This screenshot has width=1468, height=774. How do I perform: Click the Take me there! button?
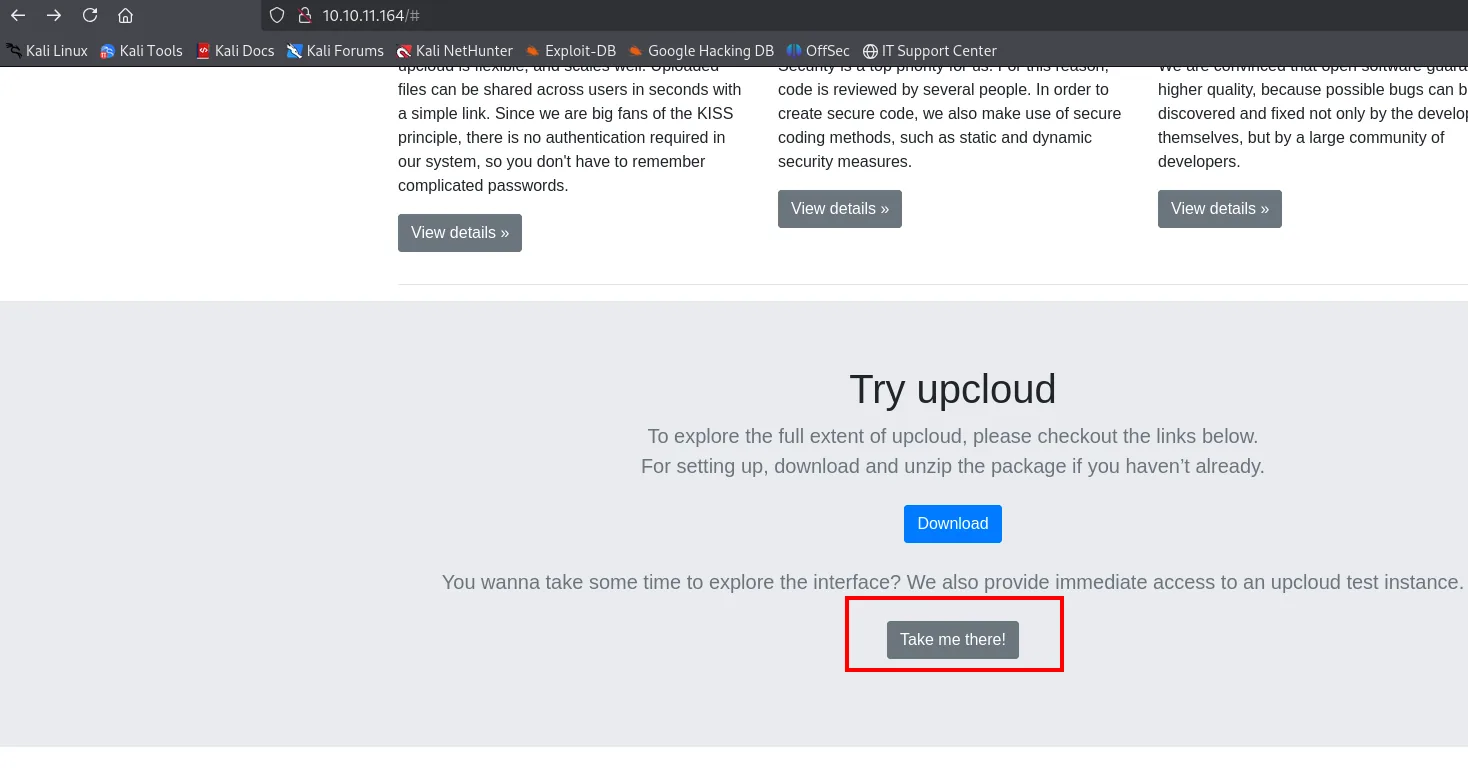click(953, 640)
